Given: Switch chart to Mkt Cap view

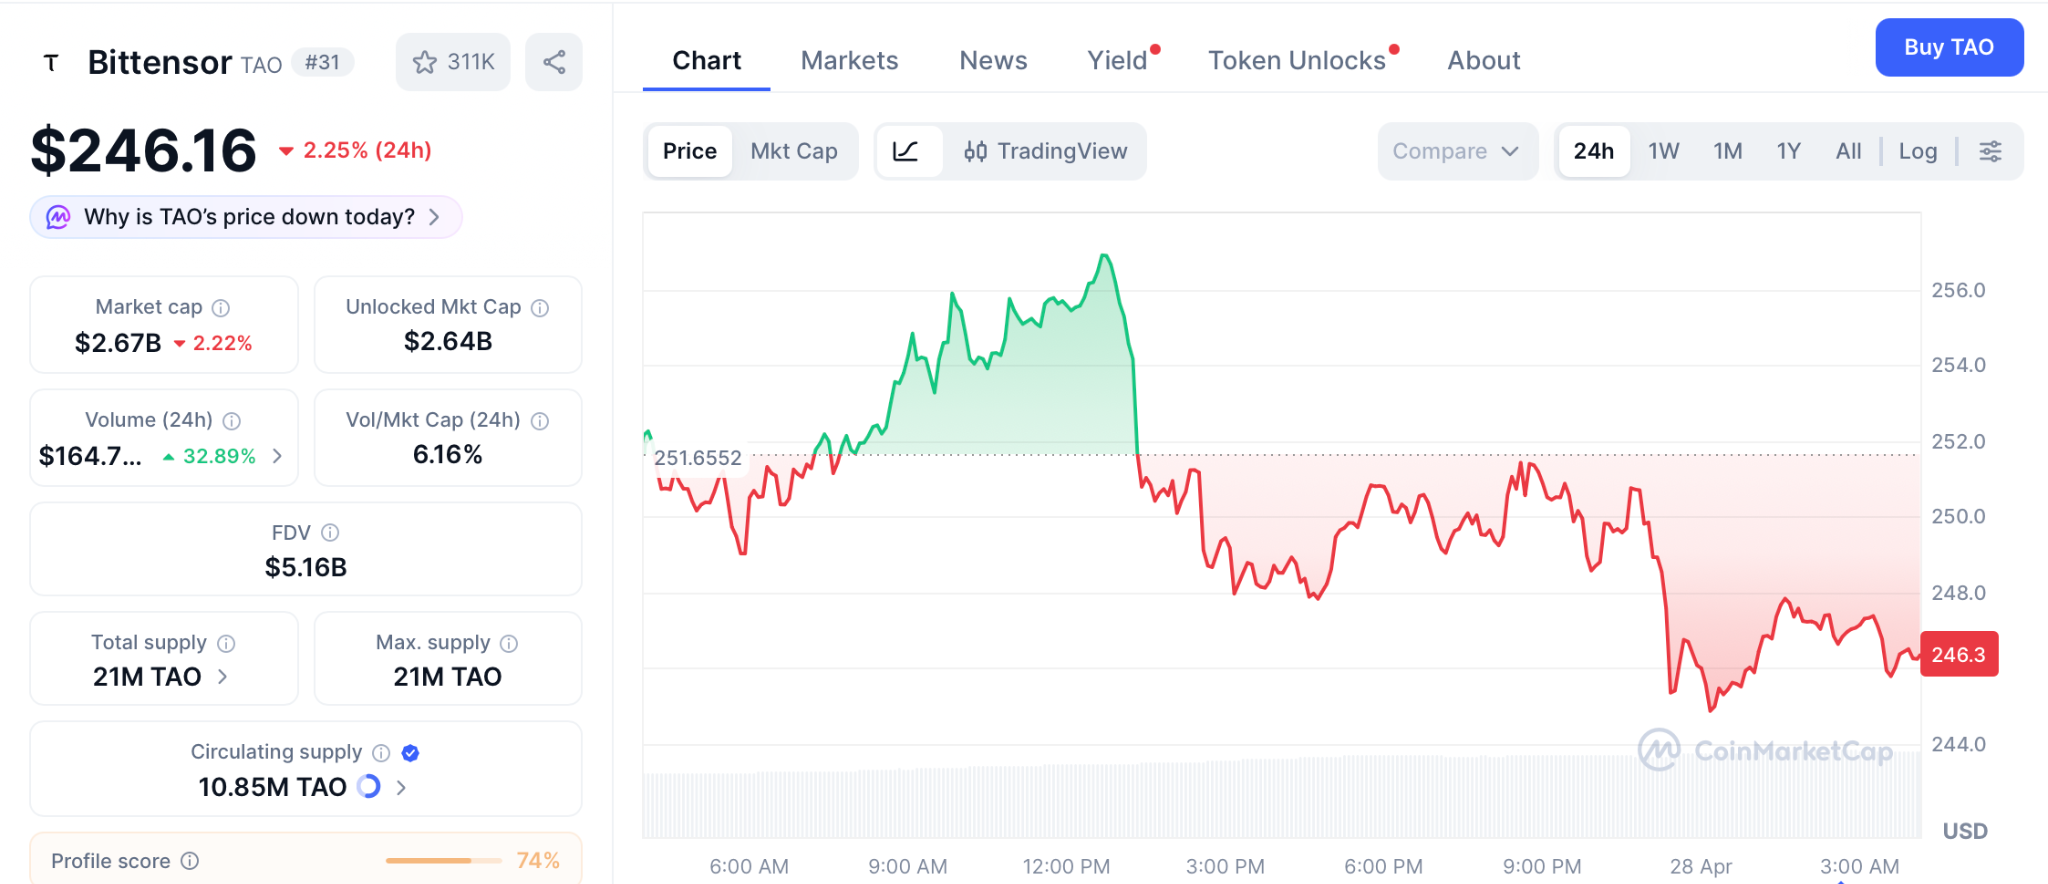Looking at the screenshot, I should (794, 151).
